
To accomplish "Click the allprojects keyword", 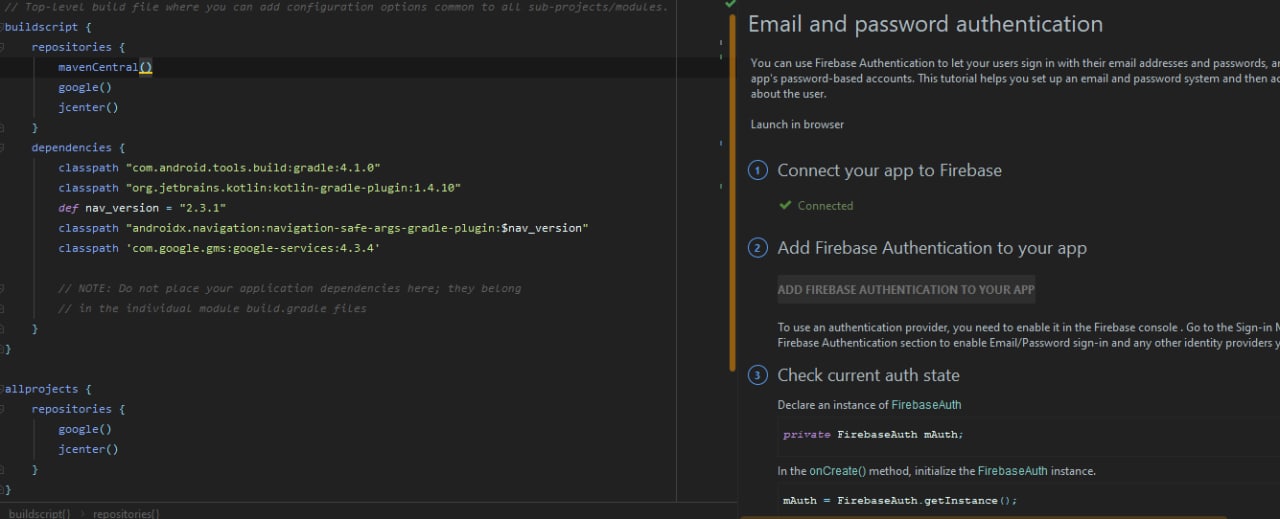I will 41,389.
